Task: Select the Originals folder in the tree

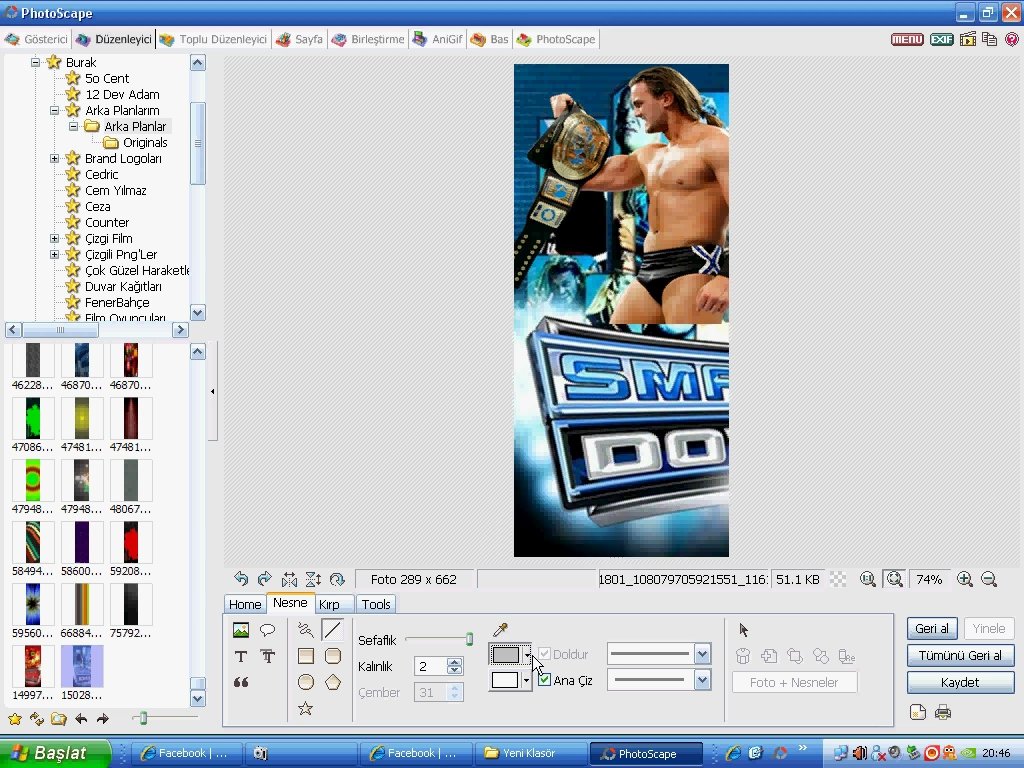Action: tap(145, 142)
